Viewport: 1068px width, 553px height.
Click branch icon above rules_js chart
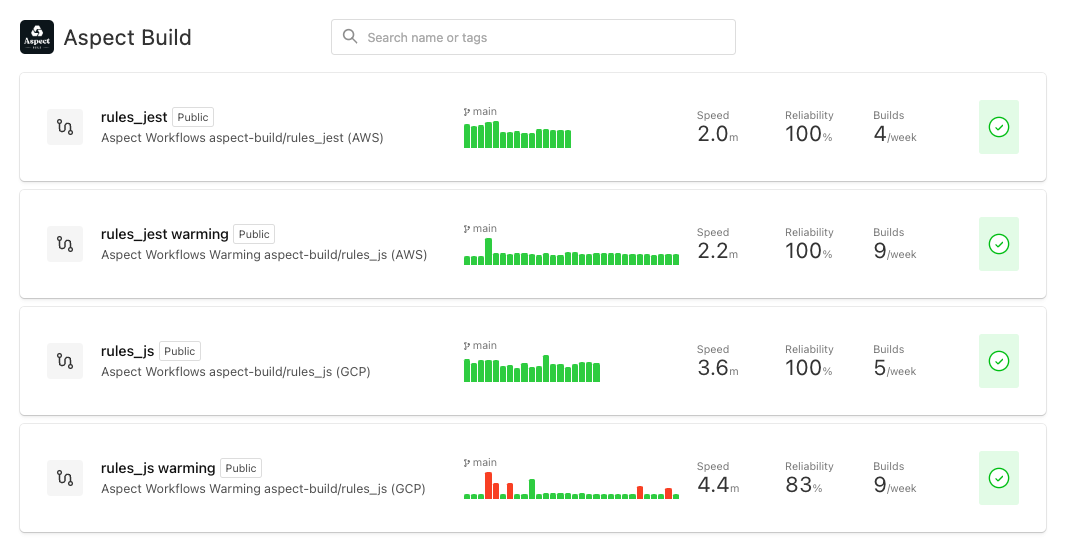(467, 346)
